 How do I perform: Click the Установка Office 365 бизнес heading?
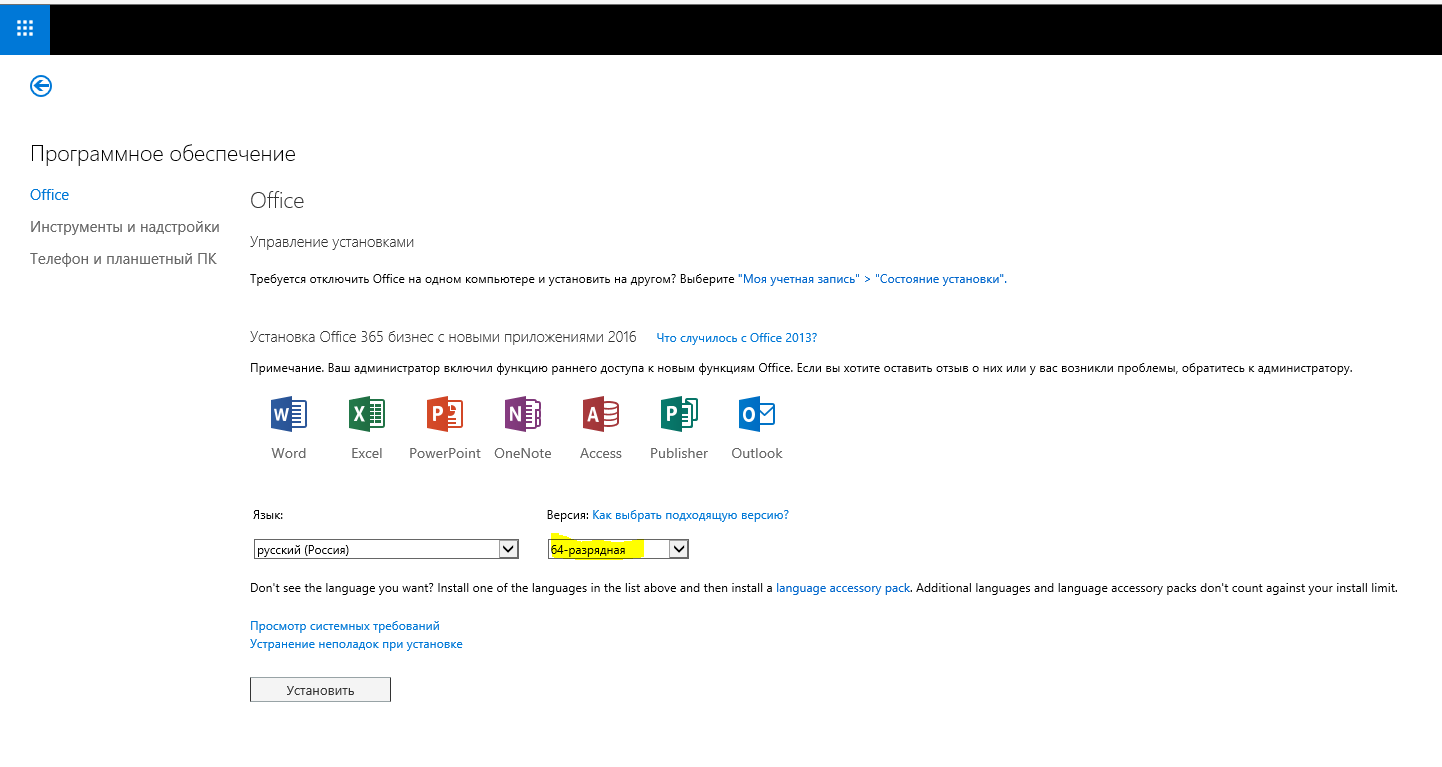click(443, 337)
